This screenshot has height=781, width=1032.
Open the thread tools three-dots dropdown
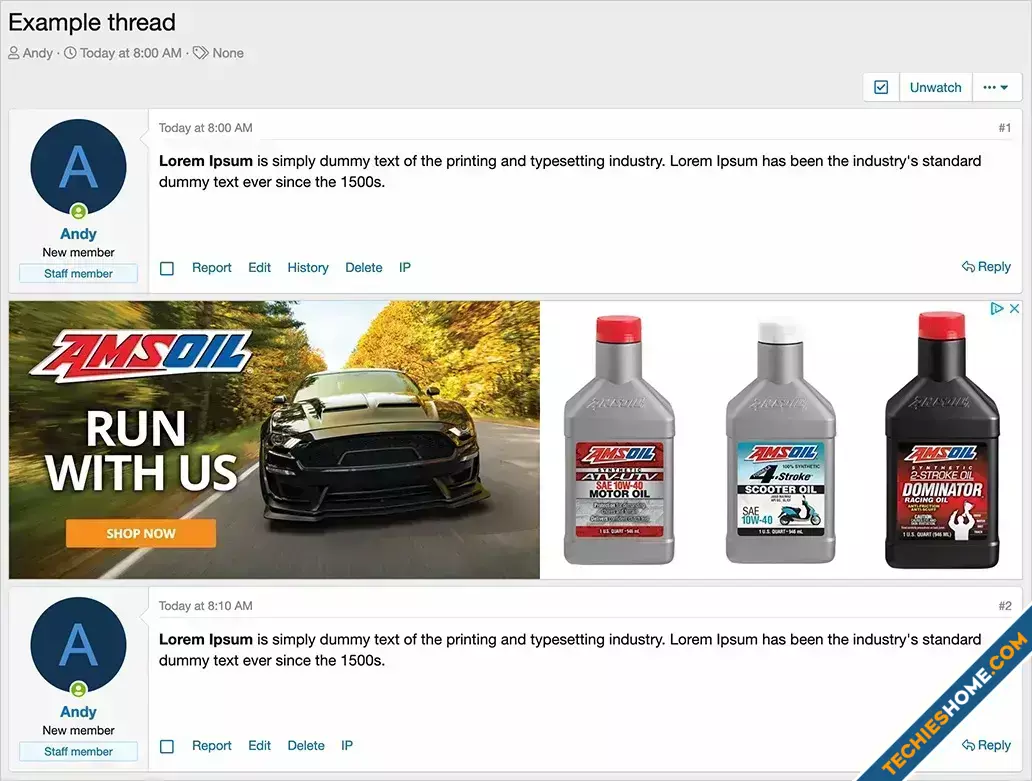click(996, 88)
